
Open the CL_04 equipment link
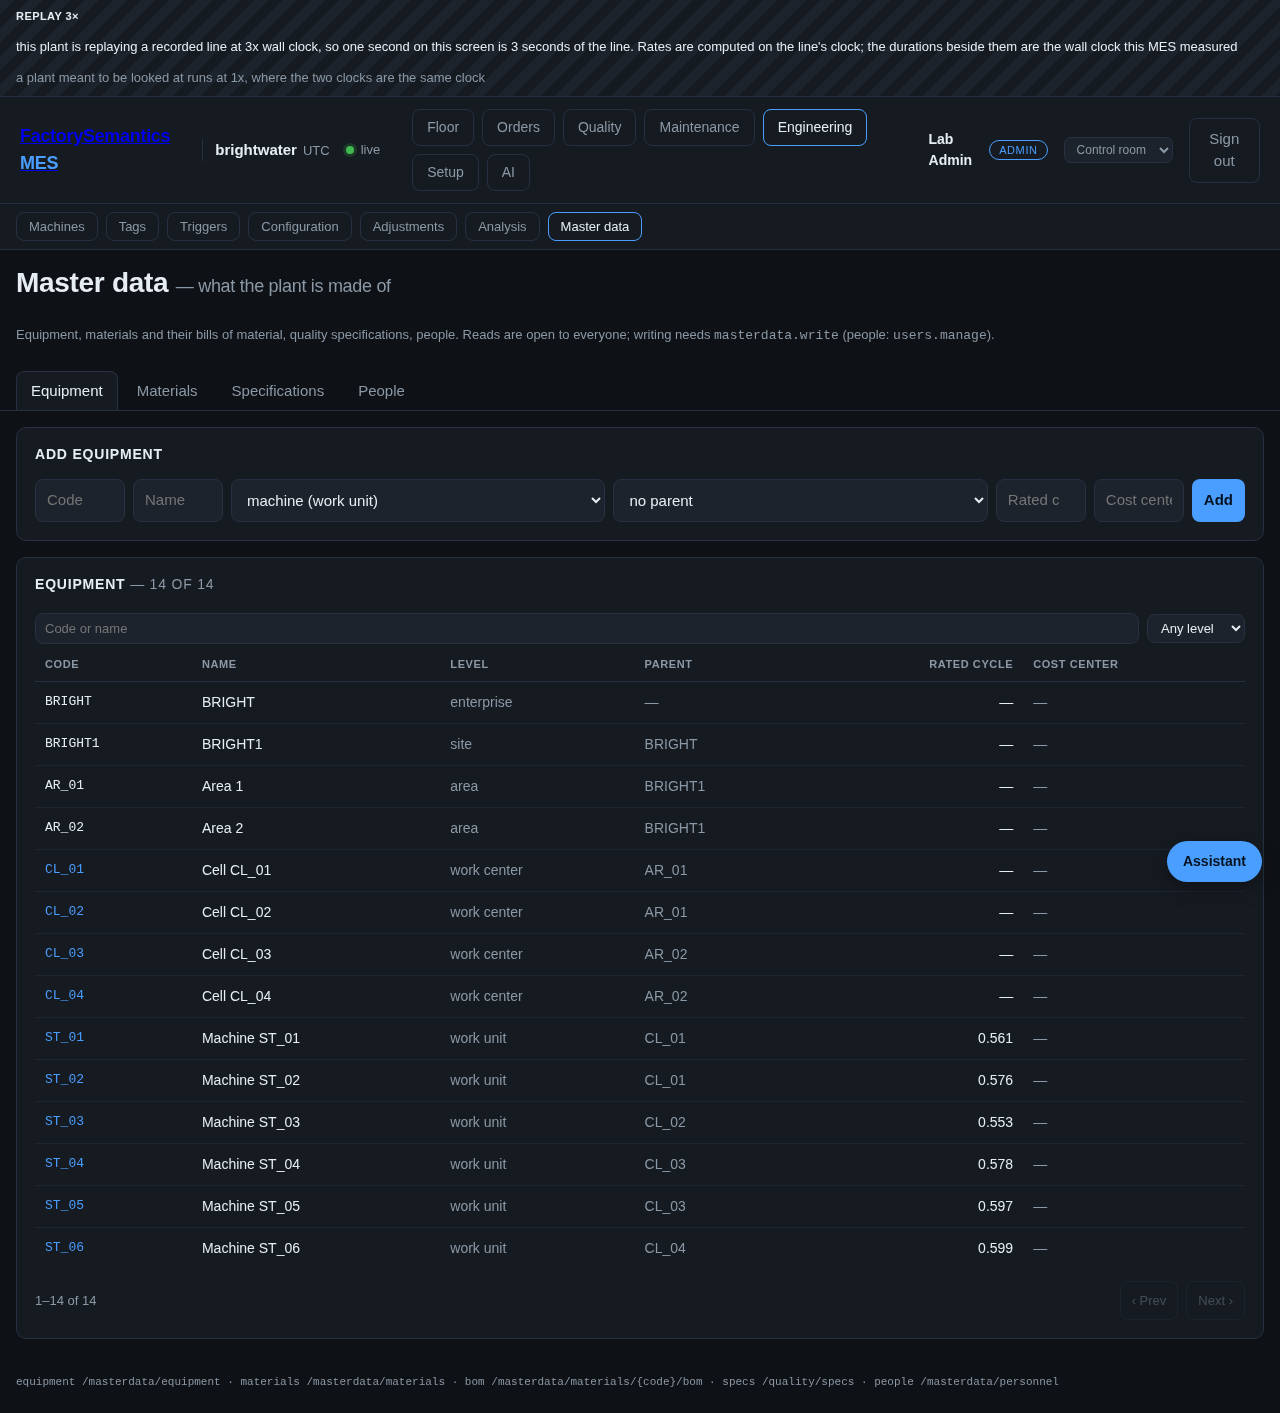(x=64, y=995)
